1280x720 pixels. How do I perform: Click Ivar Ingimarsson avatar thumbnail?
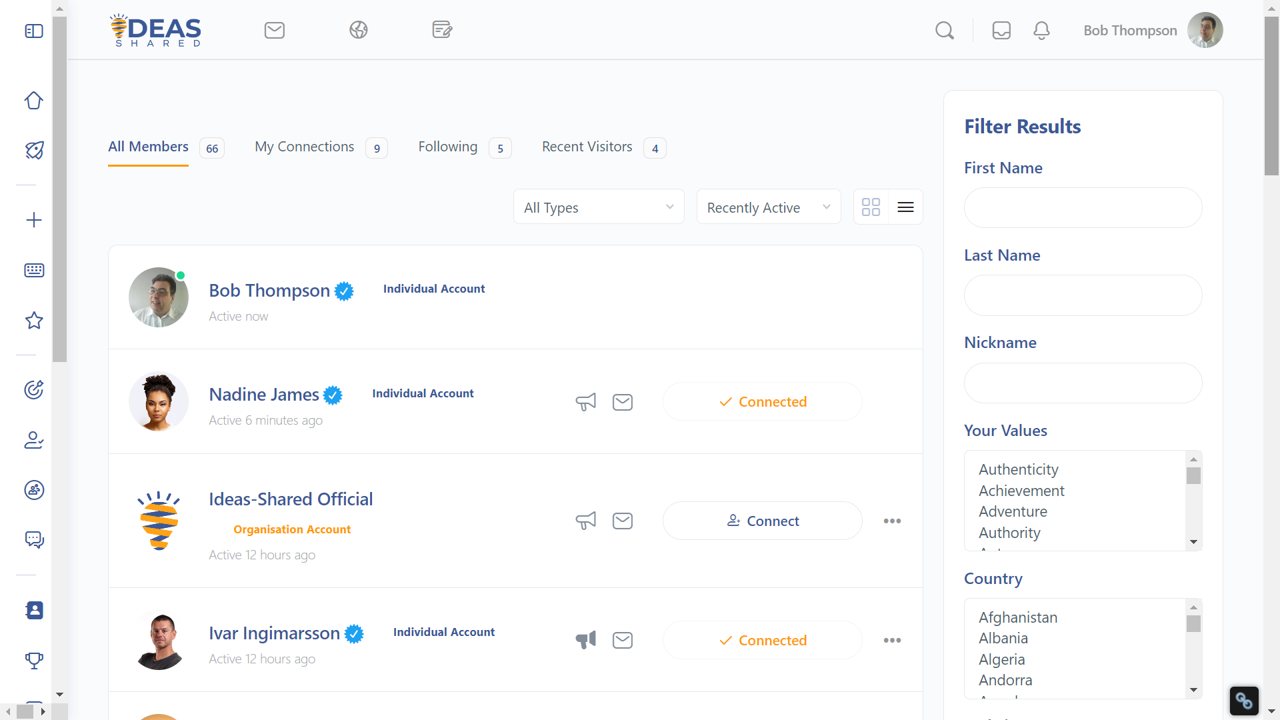(159, 640)
